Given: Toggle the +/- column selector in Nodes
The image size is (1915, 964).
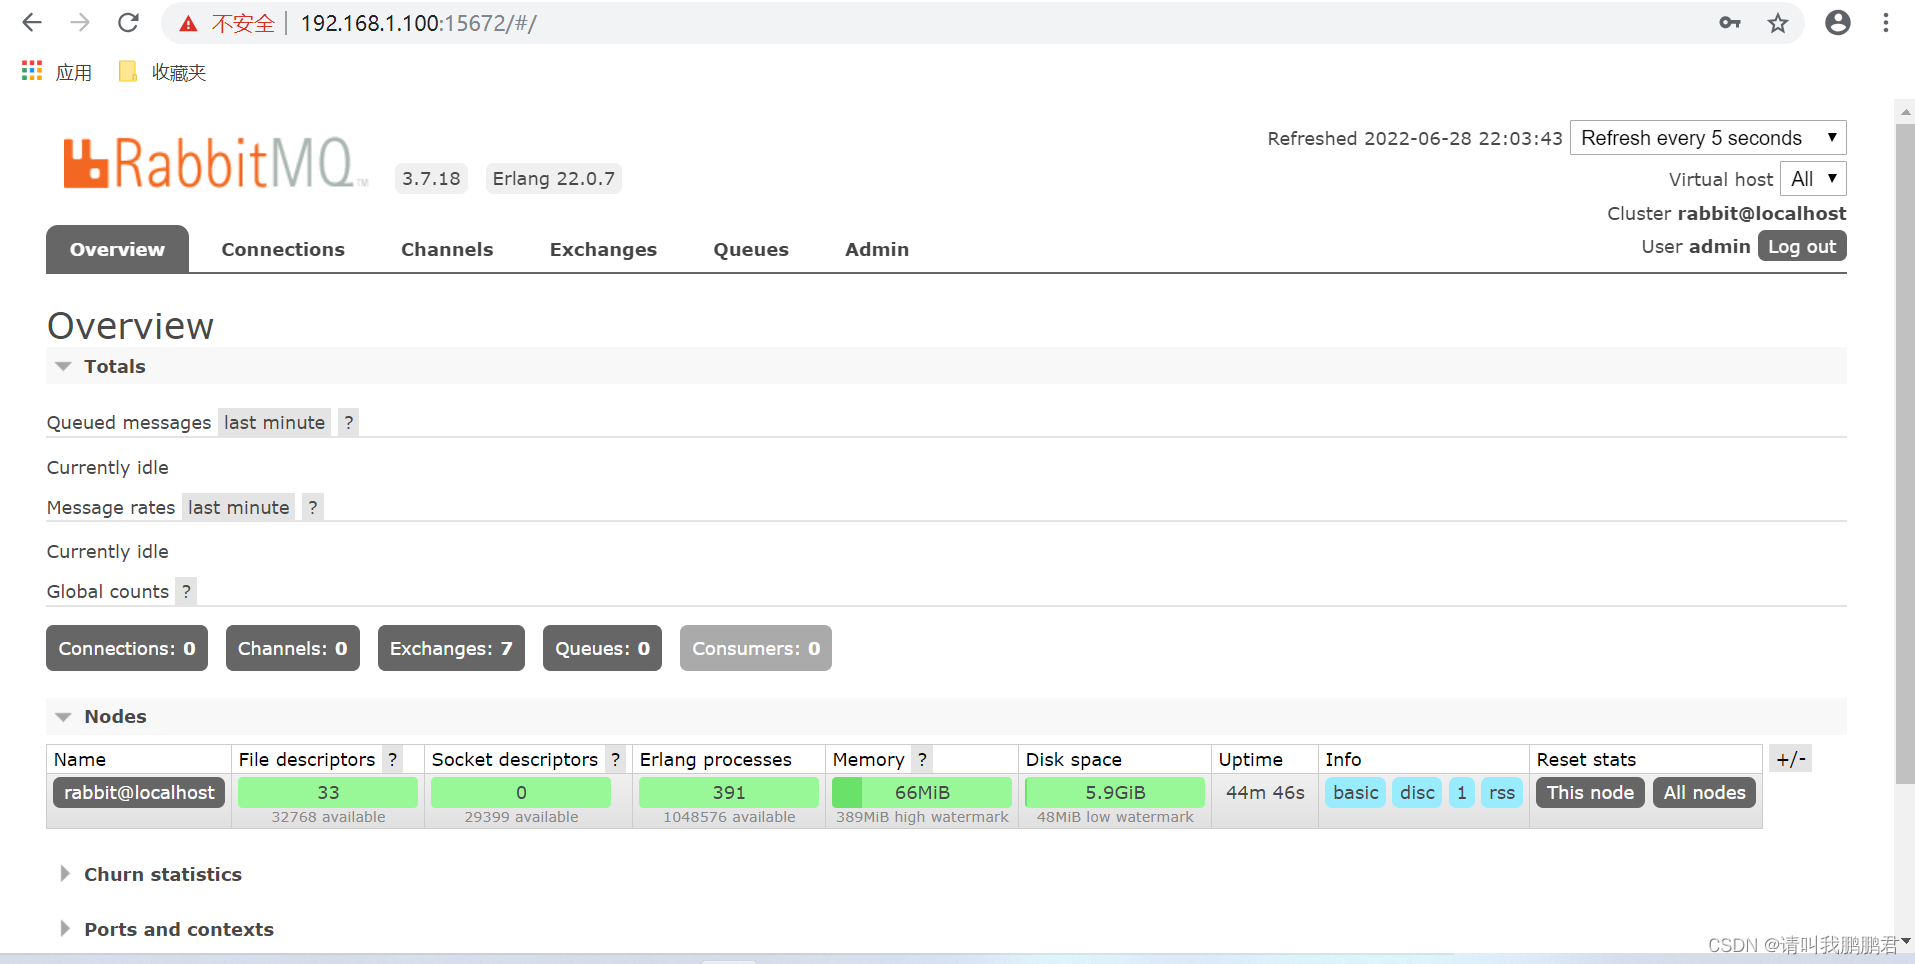Looking at the screenshot, I should 1790,758.
